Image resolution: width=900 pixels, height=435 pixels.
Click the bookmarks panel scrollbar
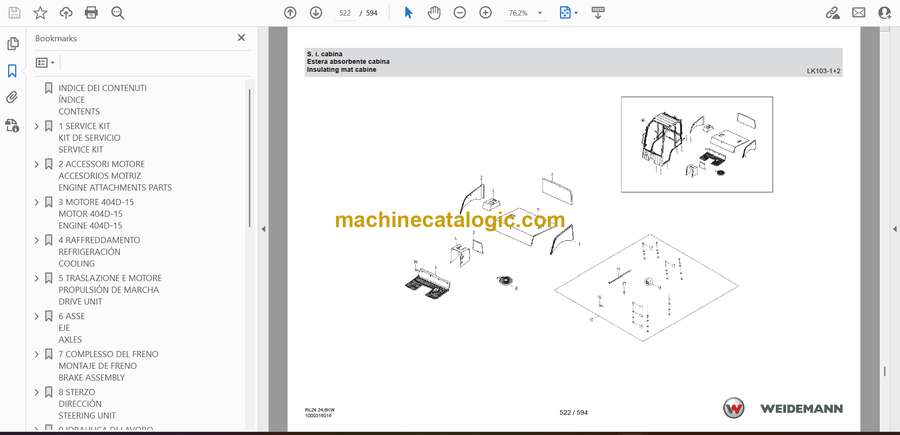click(250, 158)
